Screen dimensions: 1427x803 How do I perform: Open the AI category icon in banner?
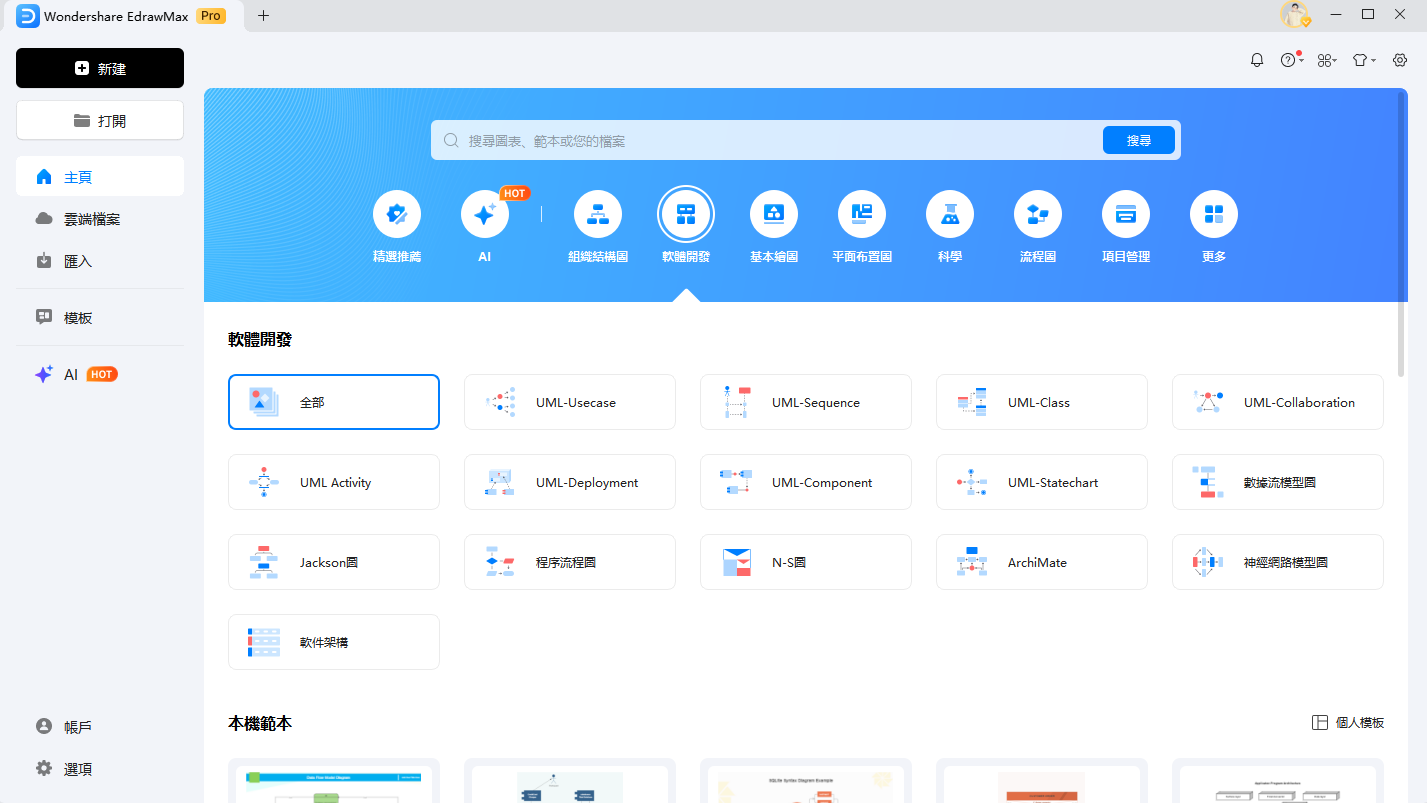[x=485, y=214]
